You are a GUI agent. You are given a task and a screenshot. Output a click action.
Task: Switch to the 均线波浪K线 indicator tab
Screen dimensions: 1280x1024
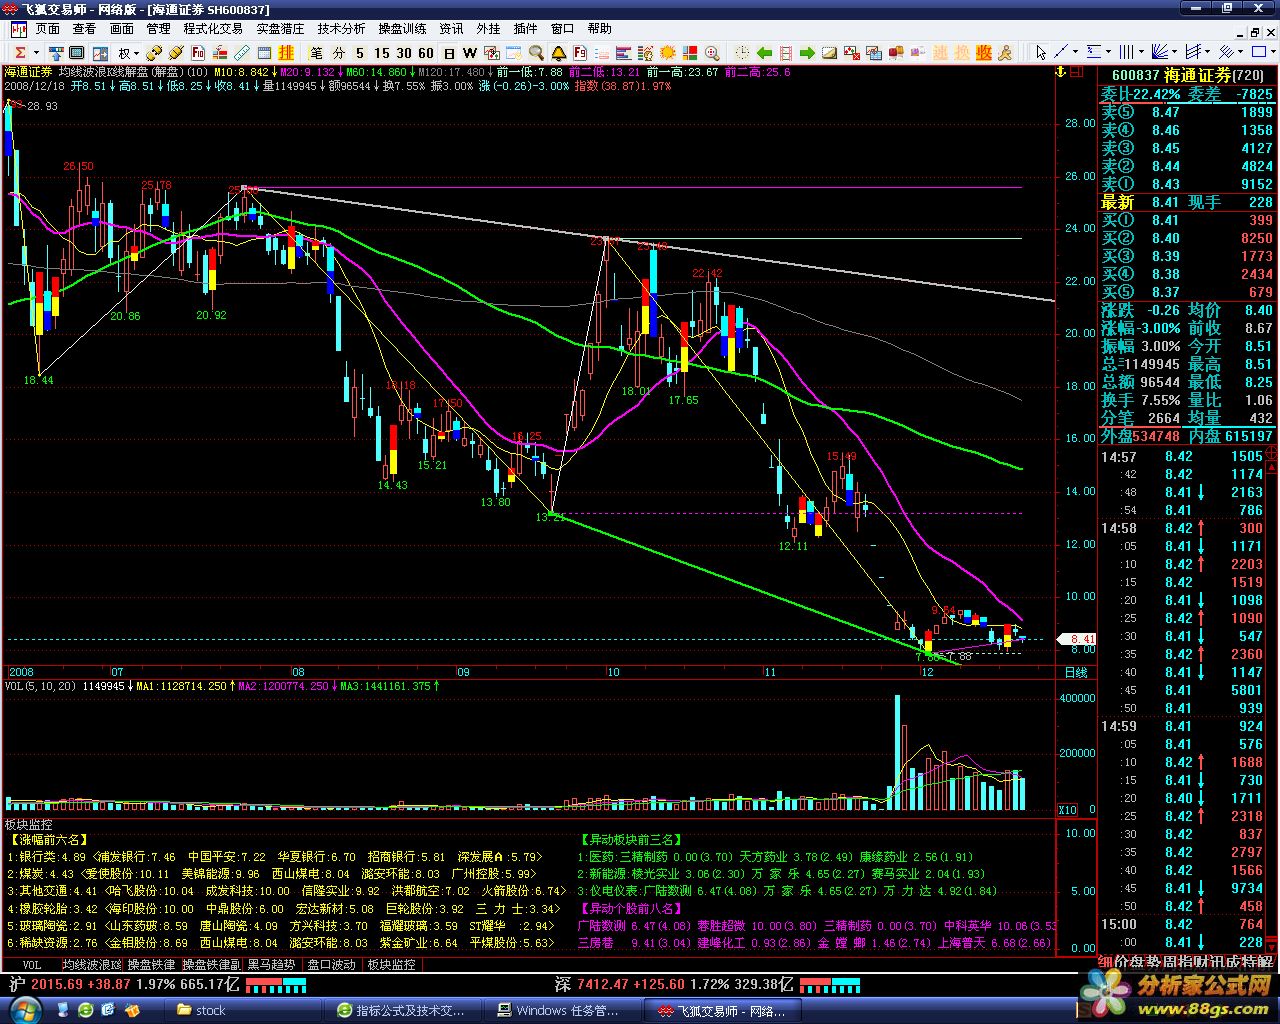[x=91, y=965]
